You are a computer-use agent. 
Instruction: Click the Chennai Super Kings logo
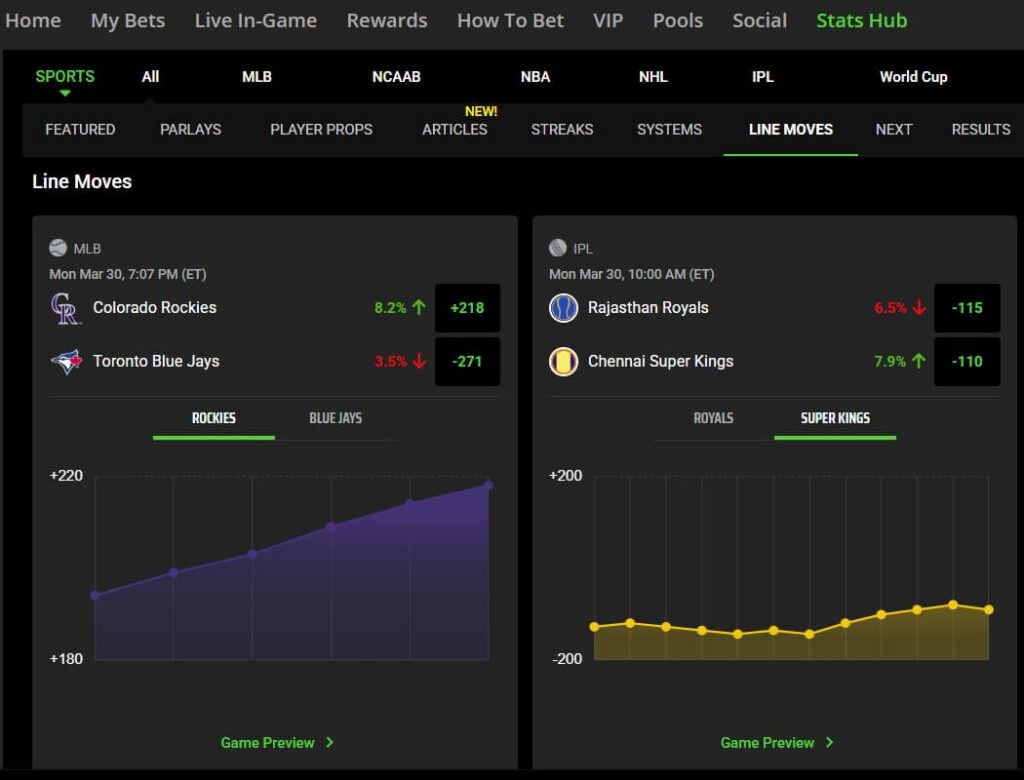click(x=561, y=363)
